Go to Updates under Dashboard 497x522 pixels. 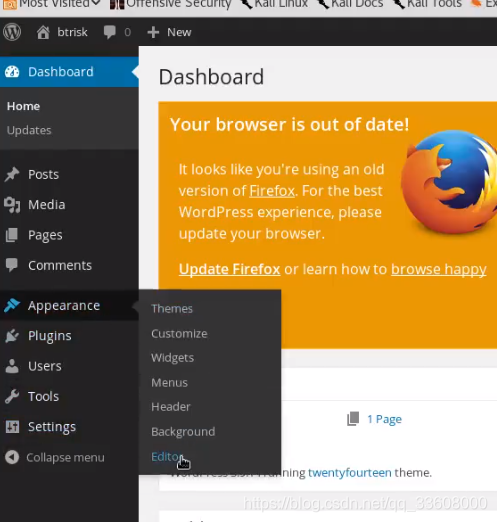(x=29, y=130)
